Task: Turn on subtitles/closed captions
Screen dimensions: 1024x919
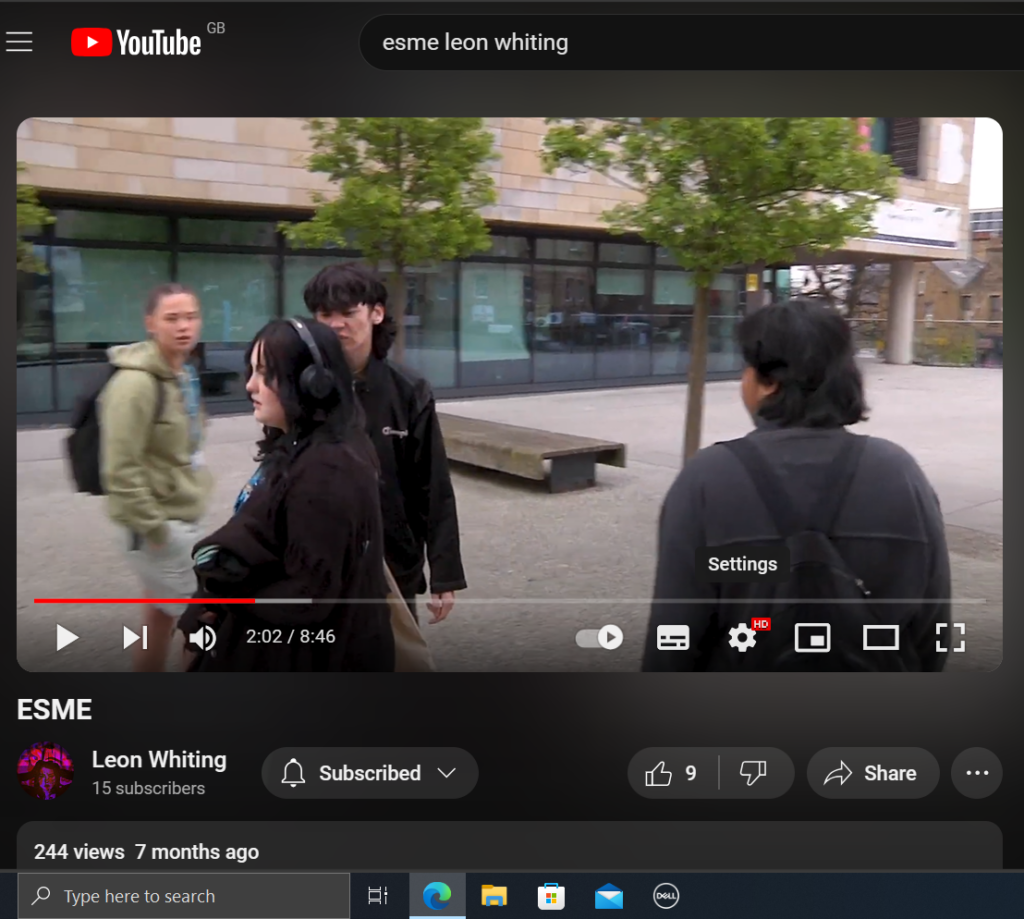Action: [673, 637]
